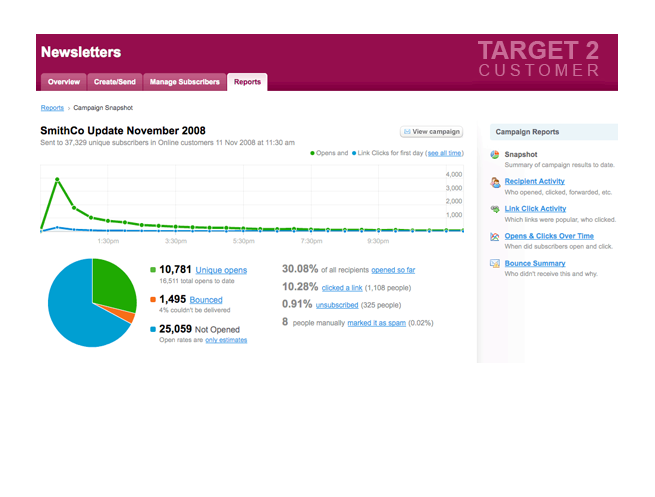Click the Recipient Activity person icon

coord(495,182)
